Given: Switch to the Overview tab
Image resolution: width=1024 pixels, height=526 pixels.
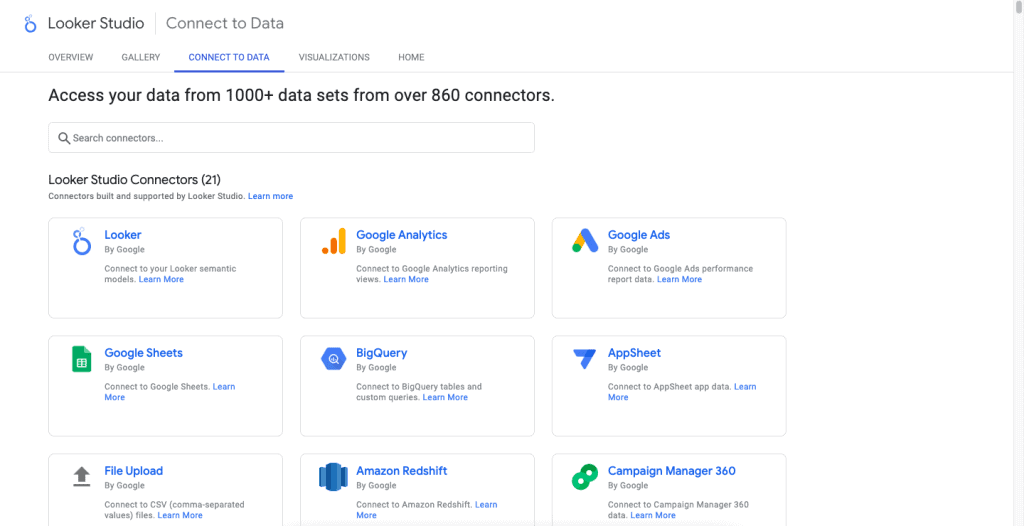Looking at the screenshot, I should (71, 58).
